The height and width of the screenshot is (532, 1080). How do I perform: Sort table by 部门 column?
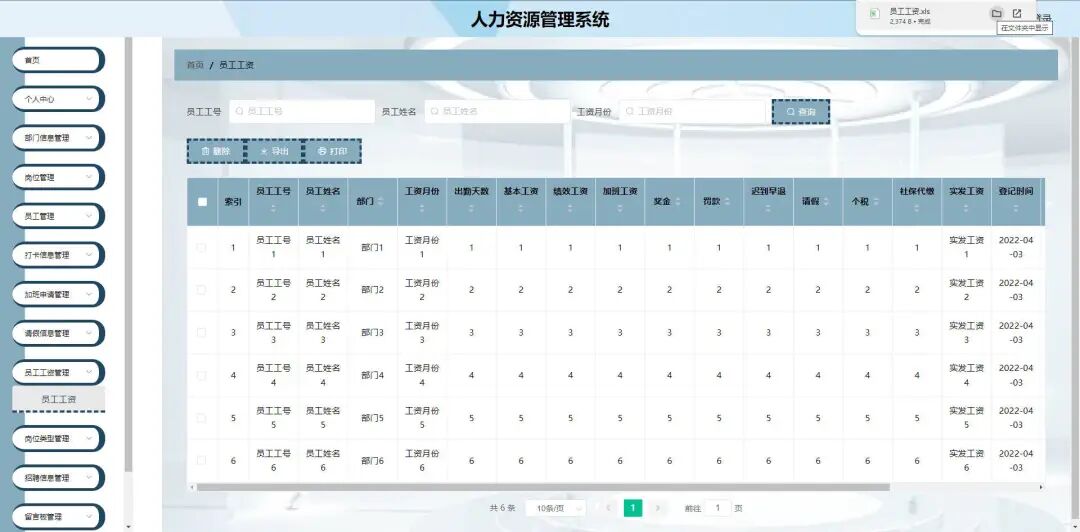pyautogui.click(x=381, y=202)
